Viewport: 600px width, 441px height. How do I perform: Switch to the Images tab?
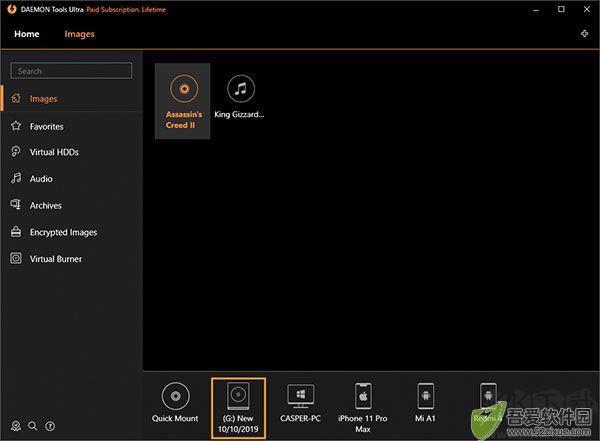[x=79, y=34]
